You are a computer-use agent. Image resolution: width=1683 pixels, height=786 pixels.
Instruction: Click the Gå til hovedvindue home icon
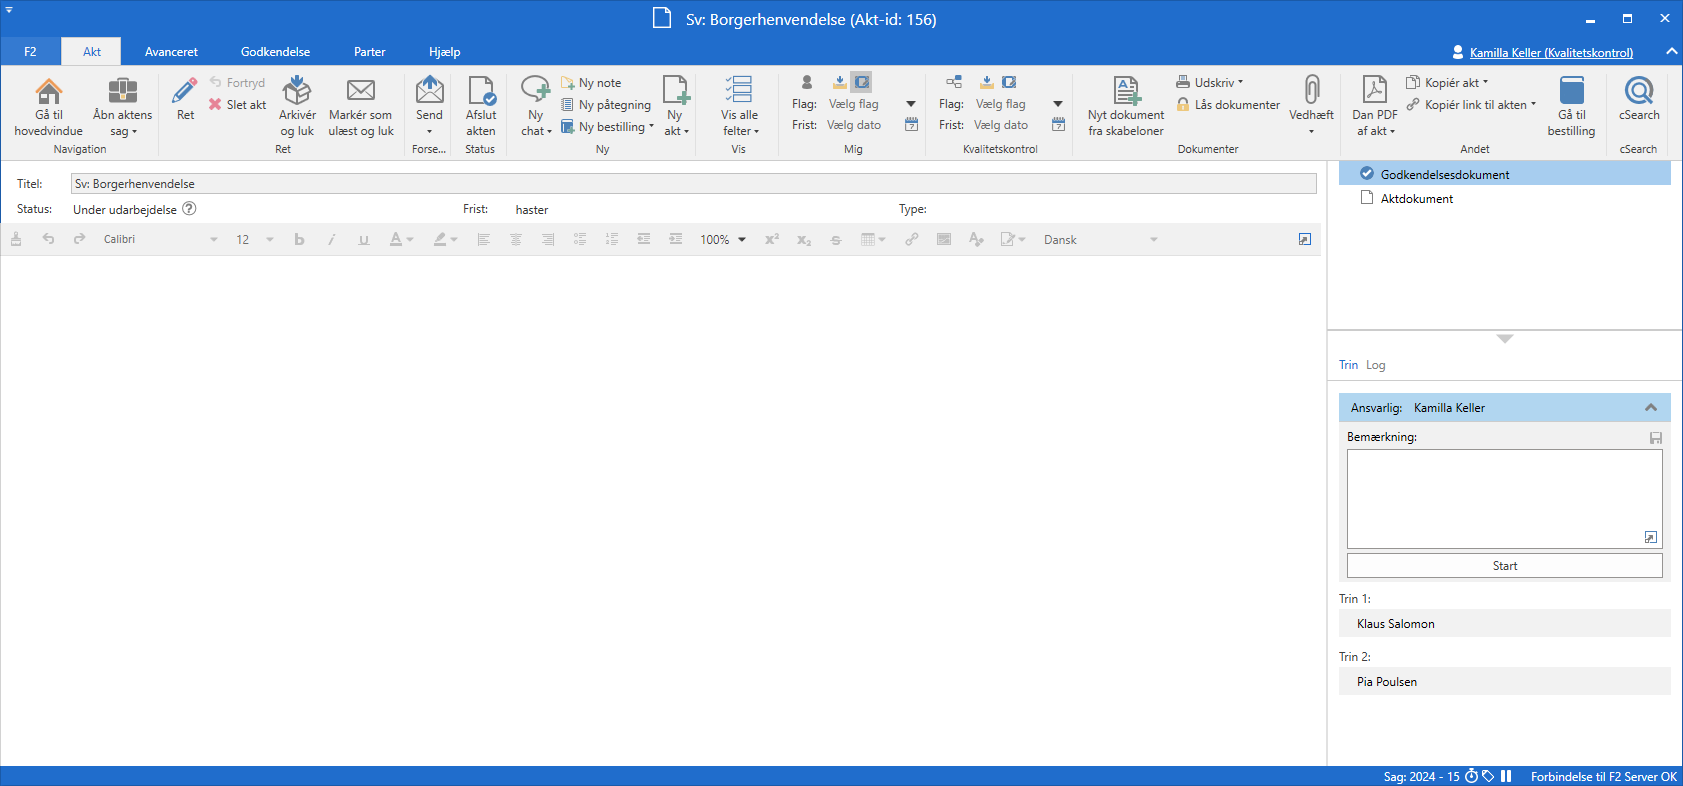click(48, 92)
